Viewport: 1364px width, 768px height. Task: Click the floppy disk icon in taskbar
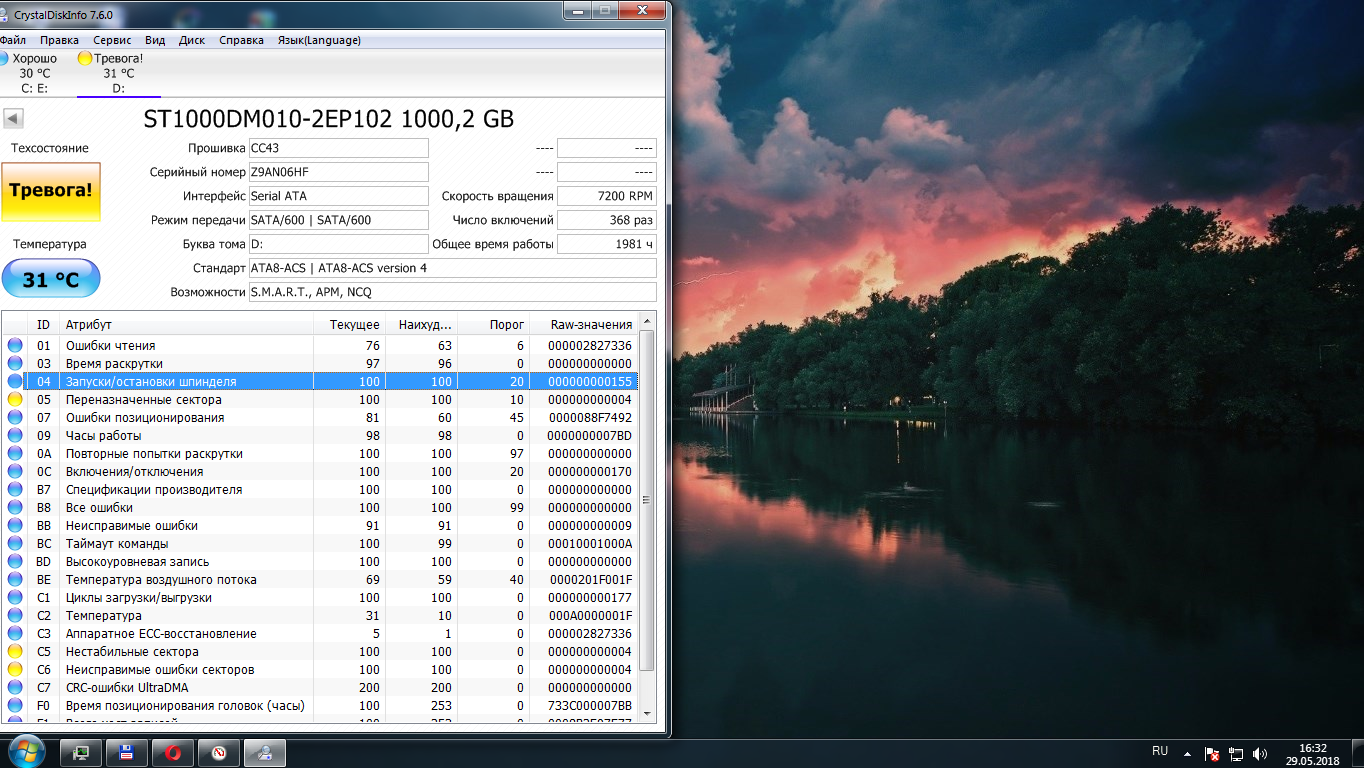click(127, 753)
